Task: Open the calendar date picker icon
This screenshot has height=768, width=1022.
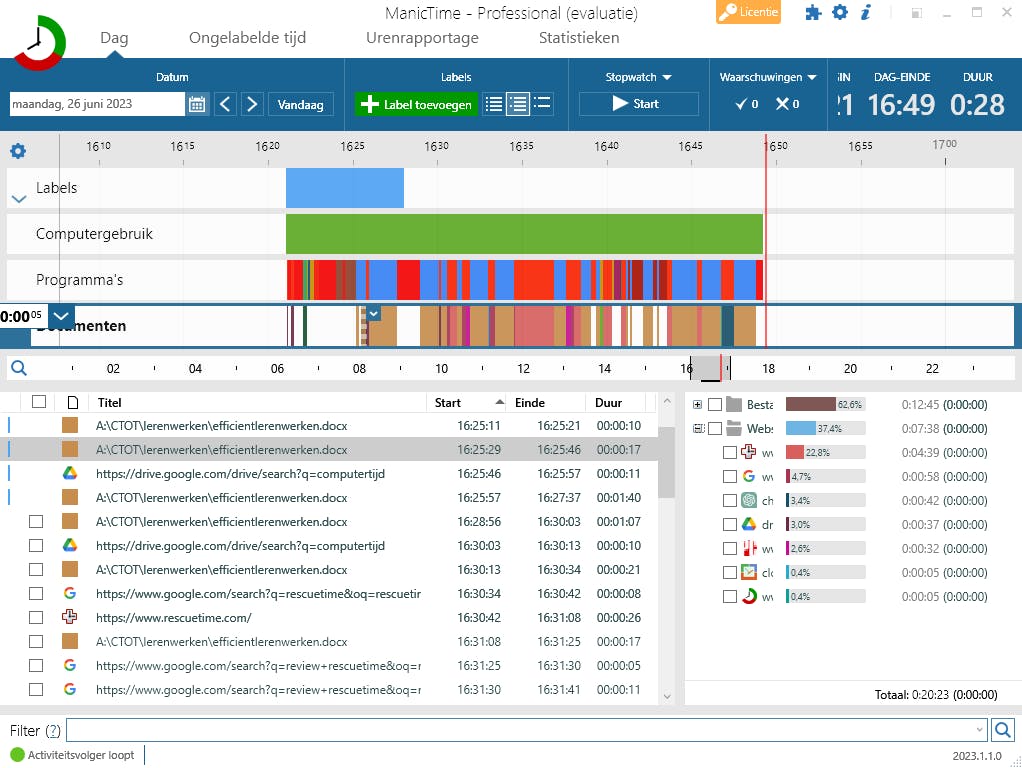Action: (197, 103)
